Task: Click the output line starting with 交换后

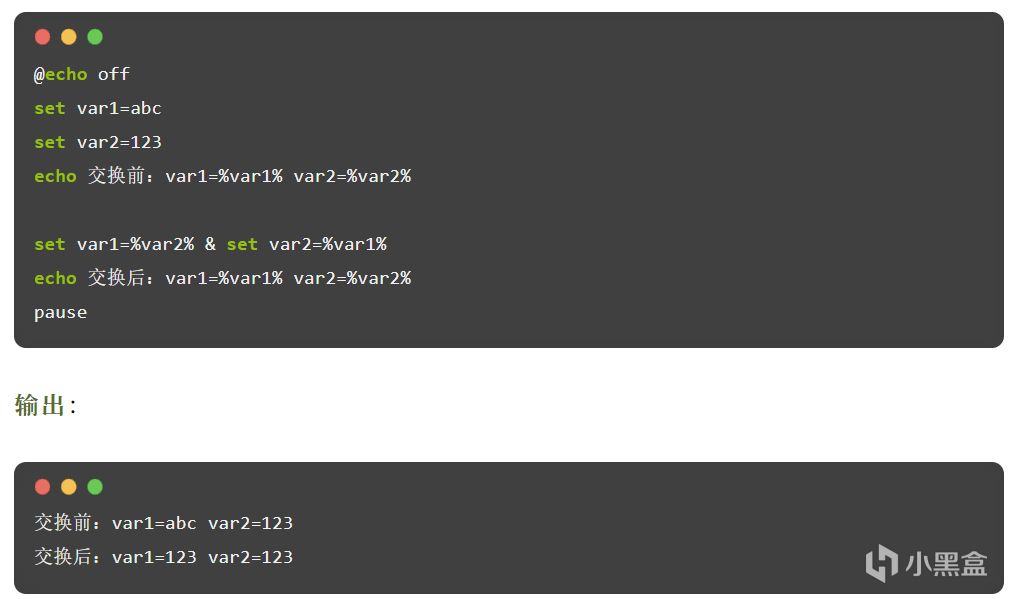Action: tap(164, 557)
